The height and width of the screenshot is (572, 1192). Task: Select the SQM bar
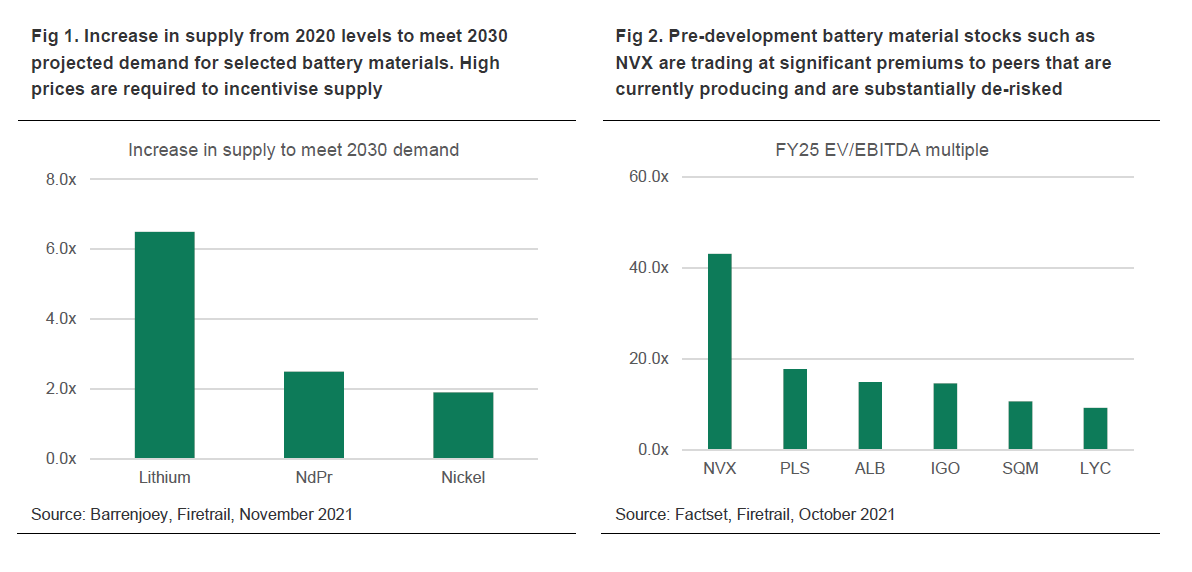tap(1020, 425)
